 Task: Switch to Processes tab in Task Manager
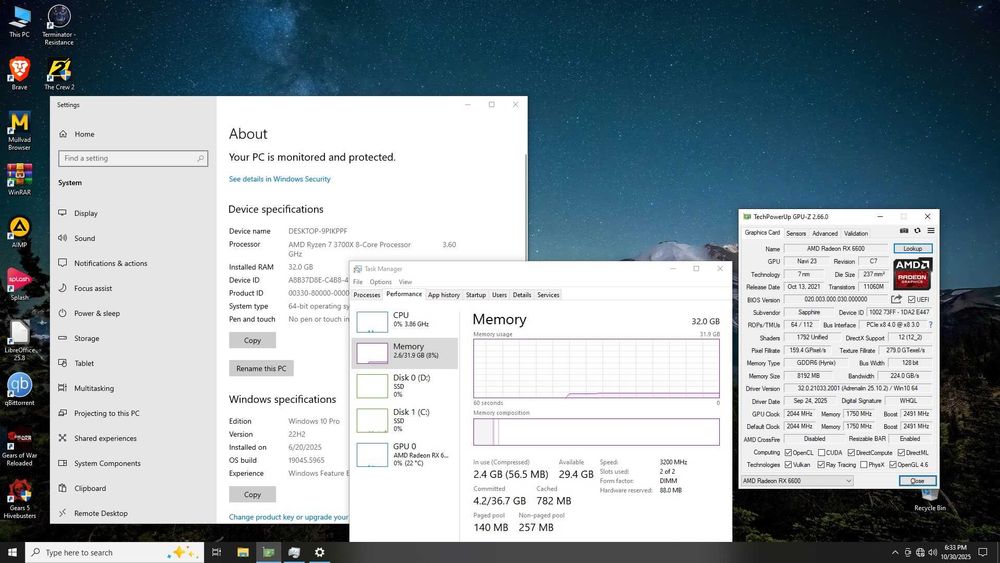point(367,295)
